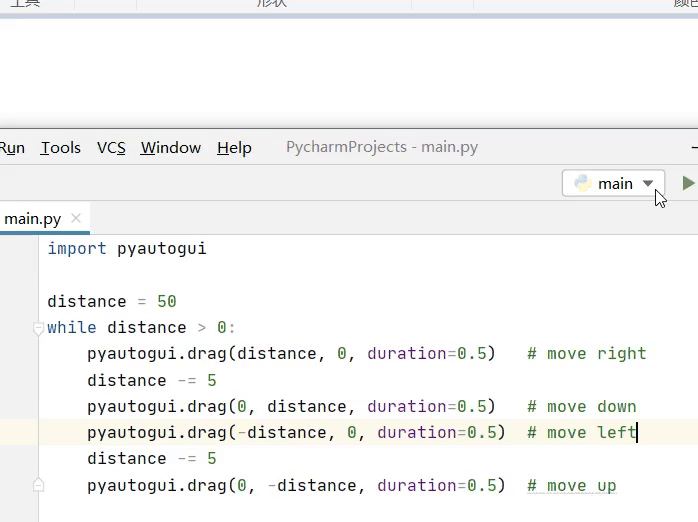Collapse the while loop fold marker
The width and height of the screenshot is (698, 522).
point(38,328)
